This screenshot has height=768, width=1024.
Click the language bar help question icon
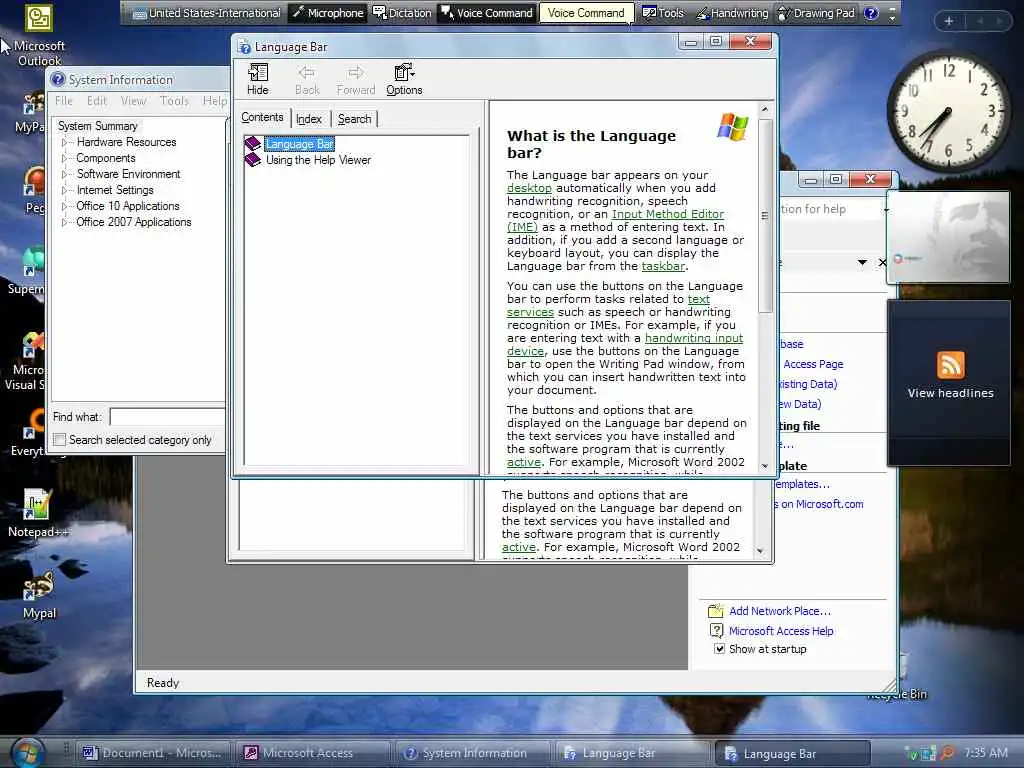pyautogui.click(x=871, y=13)
